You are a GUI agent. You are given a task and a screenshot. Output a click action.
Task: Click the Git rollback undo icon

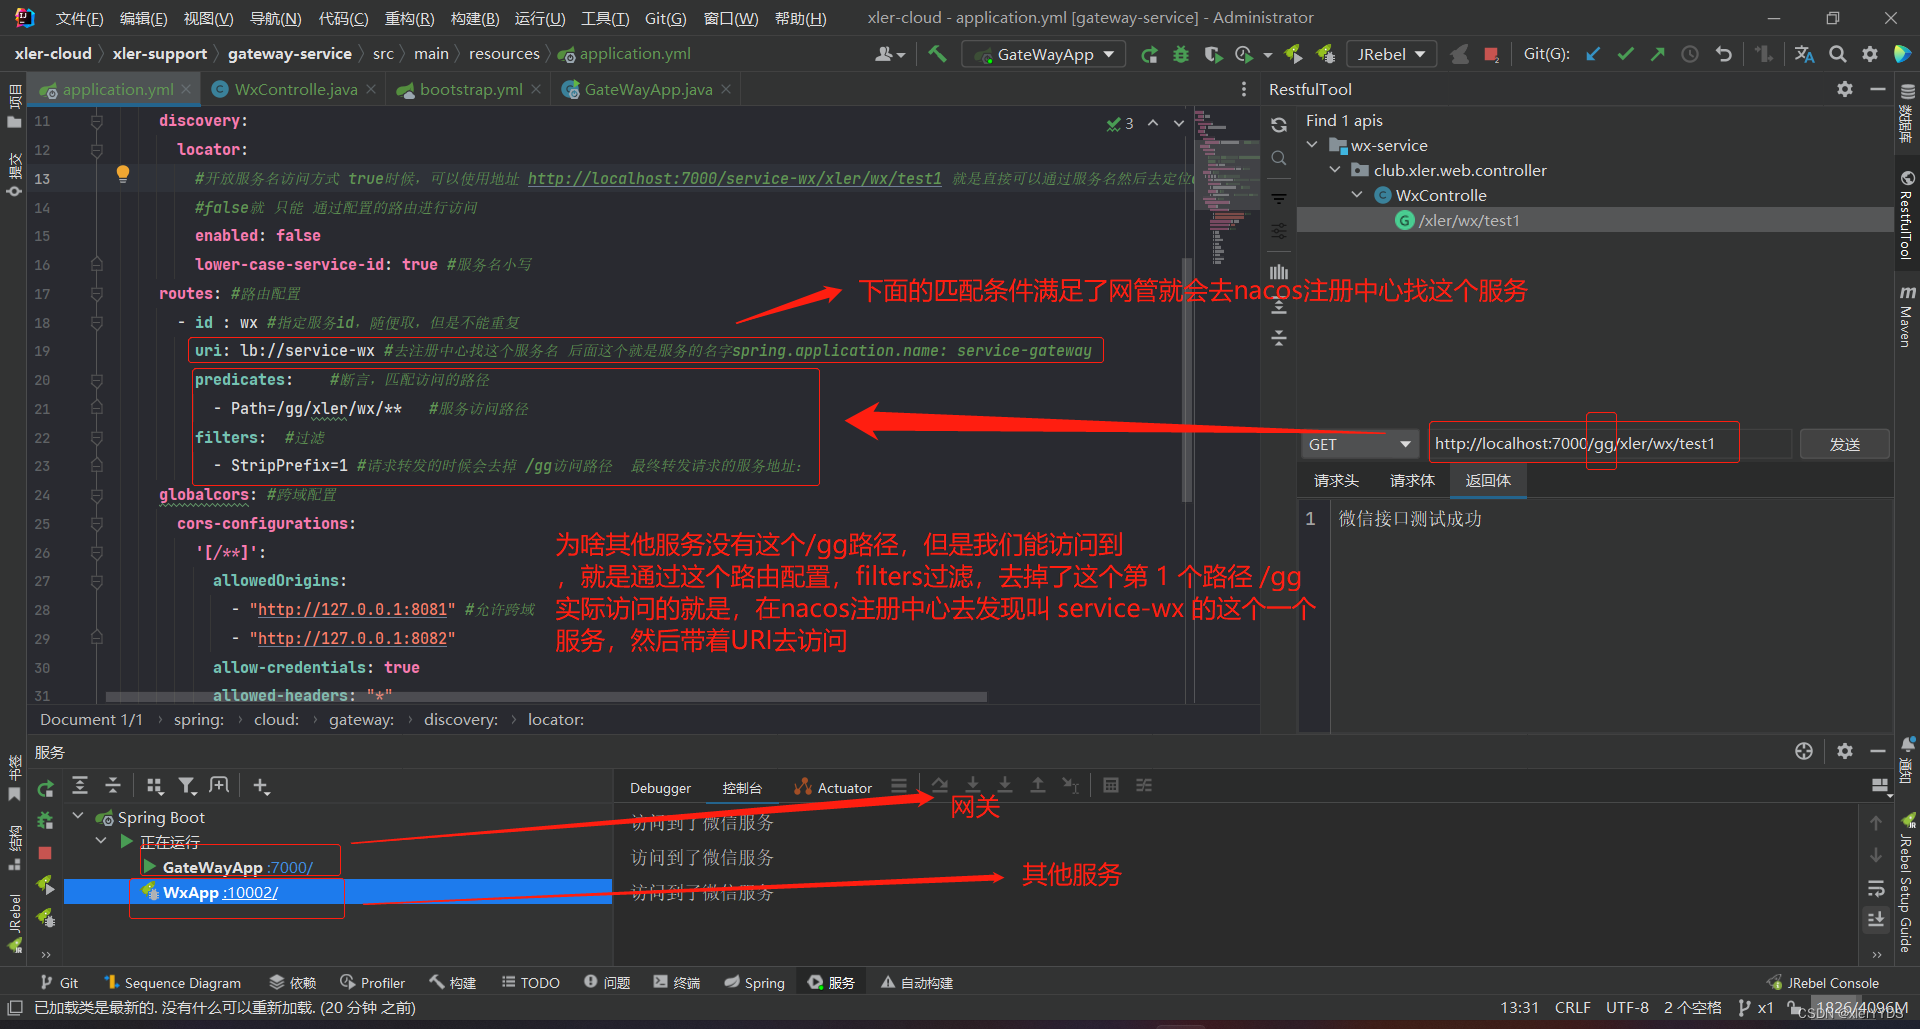click(1723, 54)
